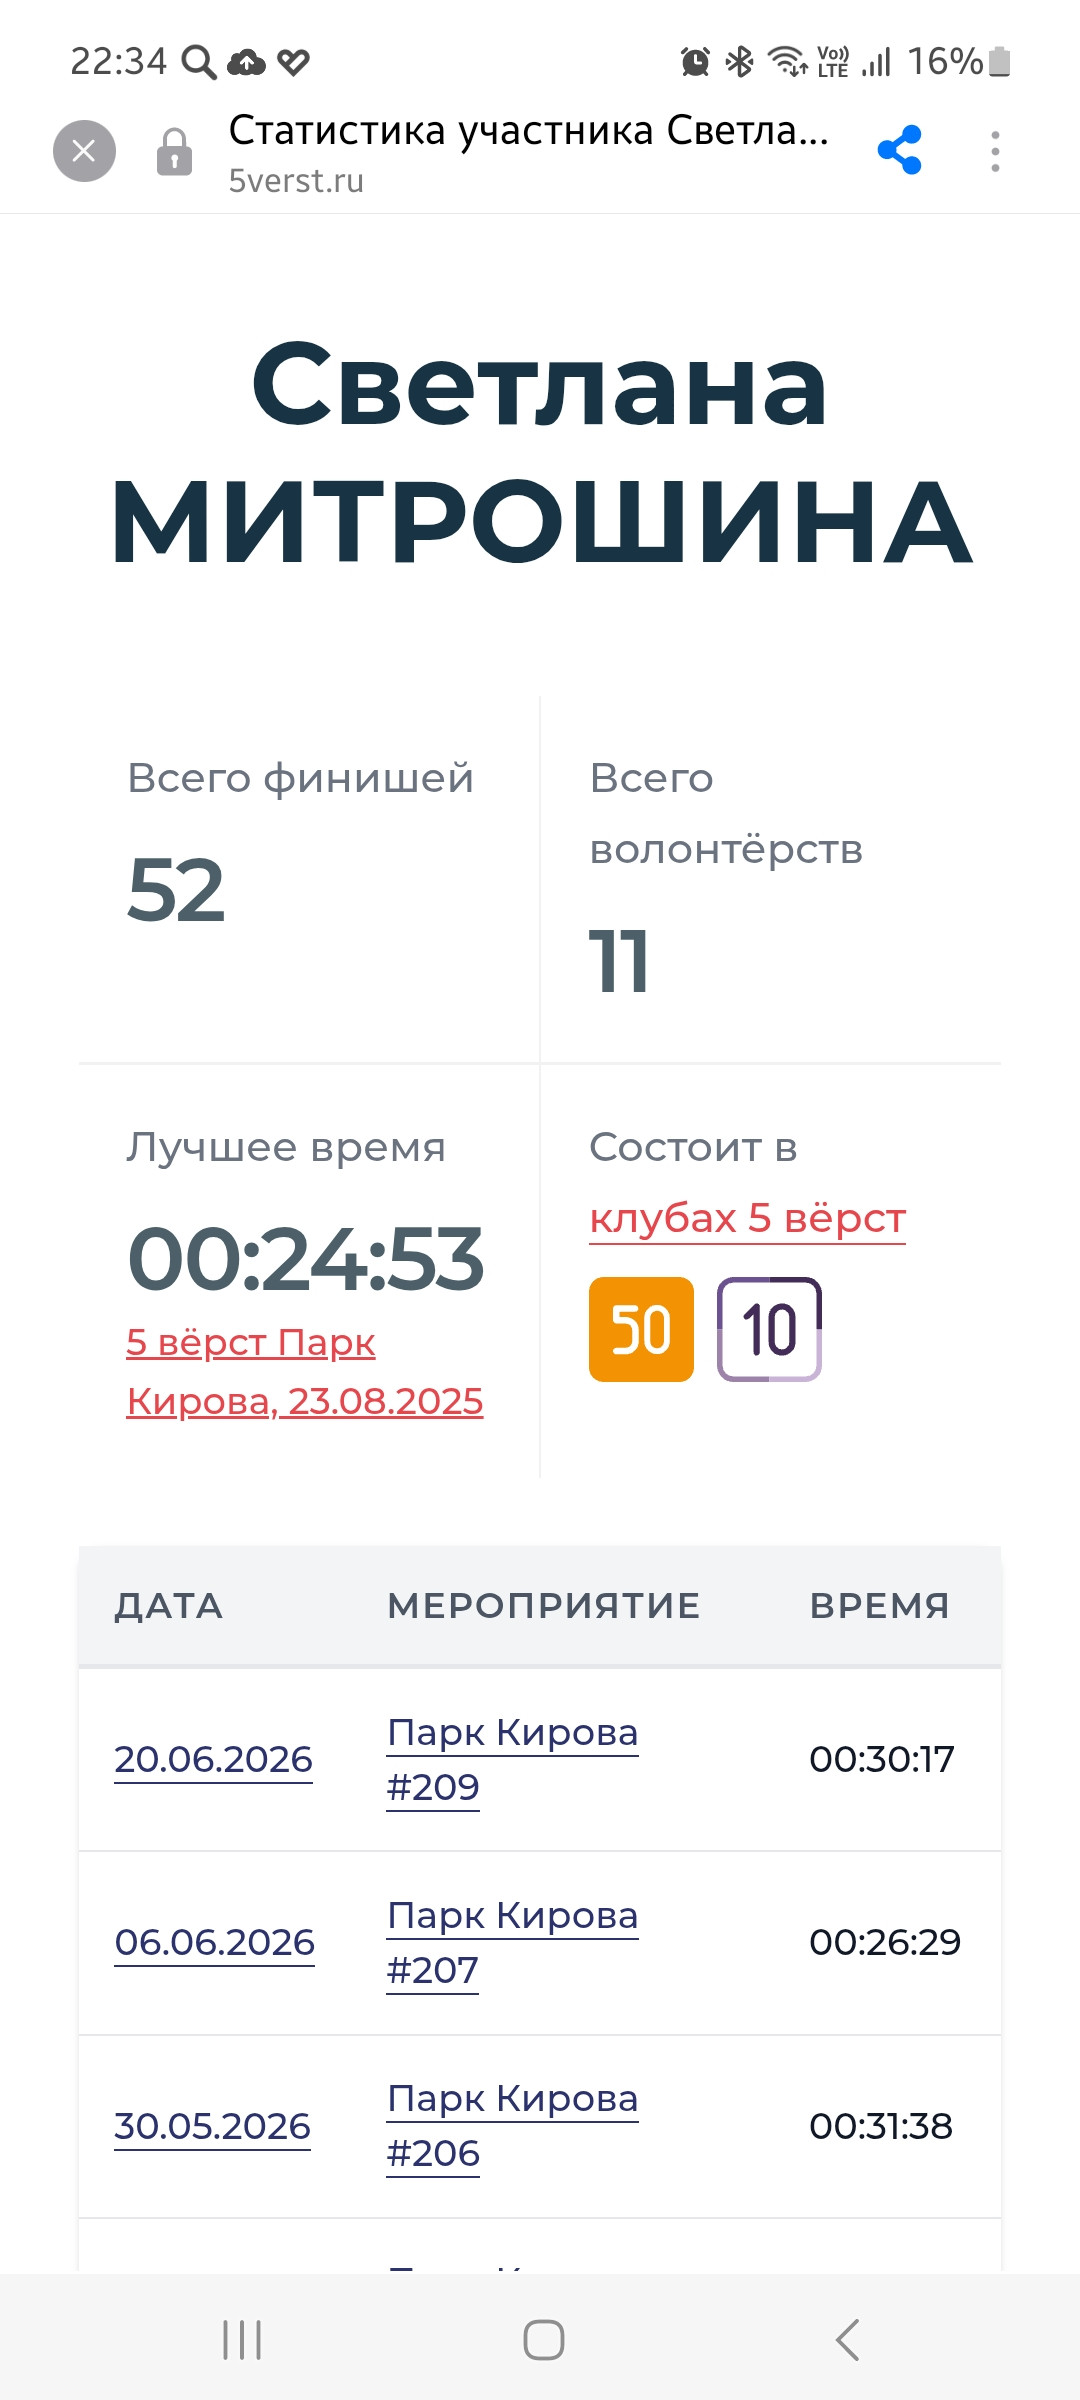This screenshot has width=1080, height=2400.
Task: Open date link 30.05.2026
Action: (212, 2126)
